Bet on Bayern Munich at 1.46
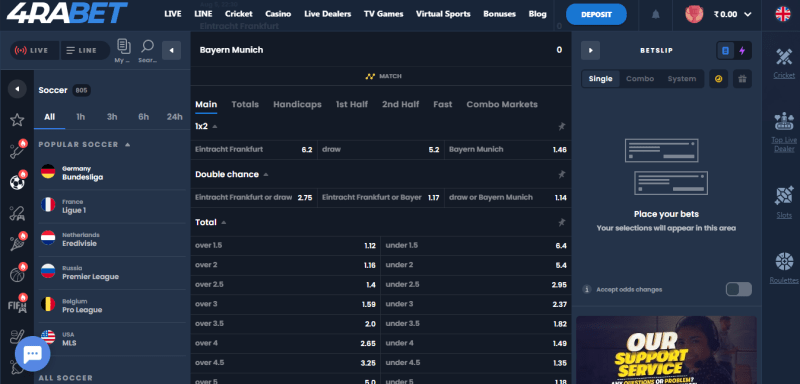This screenshot has width=800, height=384. (508, 149)
